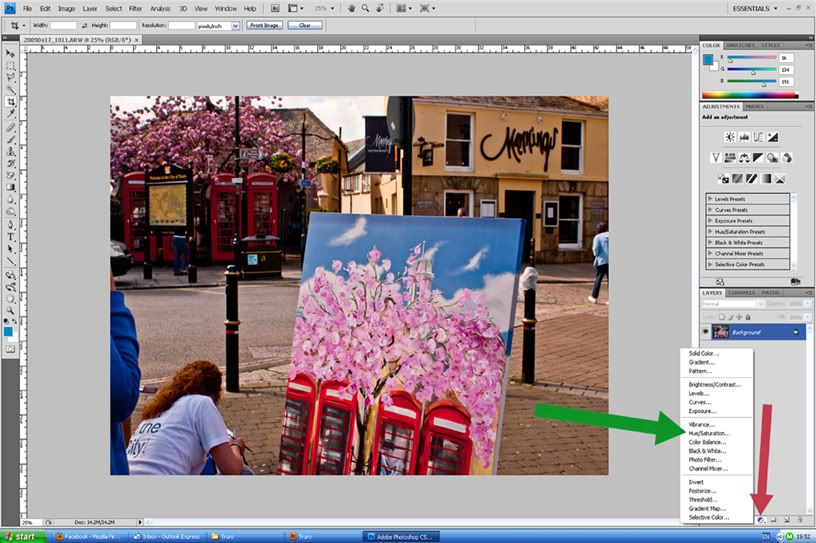Select the Rectangular Marquee tool
The width and height of the screenshot is (816, 543).
click(x=10, y=66)
